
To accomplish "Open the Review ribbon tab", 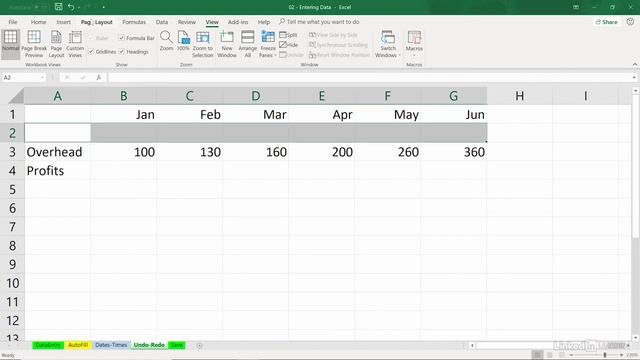I will (187, 22).
